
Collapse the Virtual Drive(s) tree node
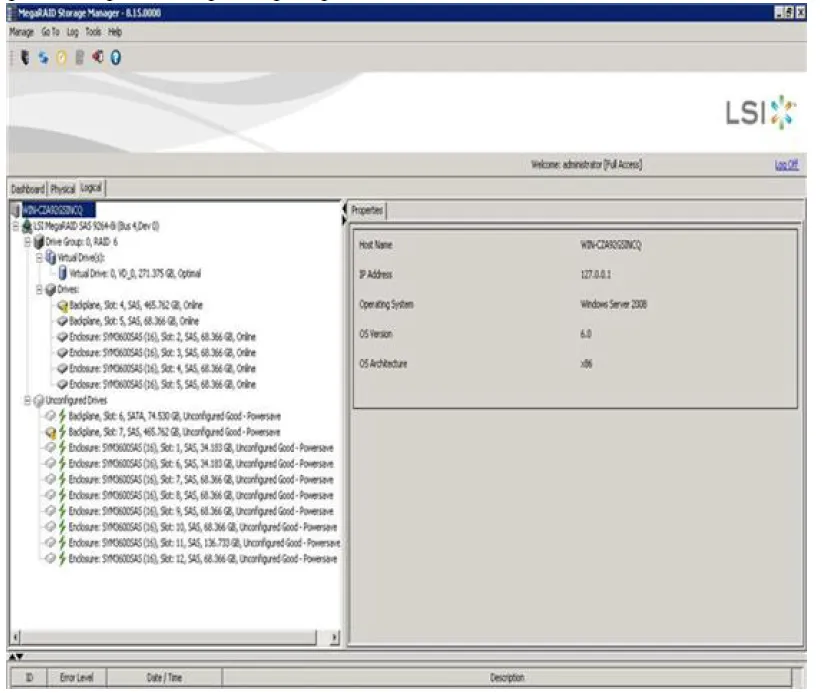coord(37,257)
